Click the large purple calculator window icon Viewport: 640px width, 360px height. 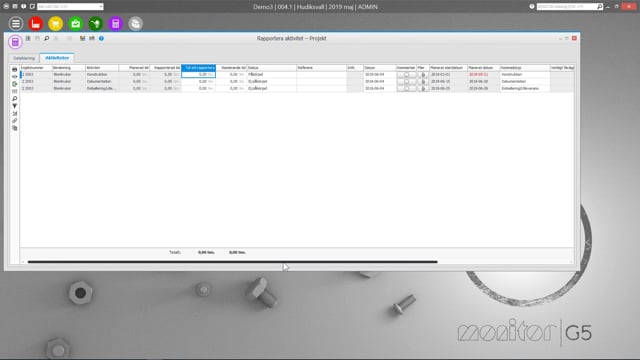pyautogui.click(x=15, y=42)
